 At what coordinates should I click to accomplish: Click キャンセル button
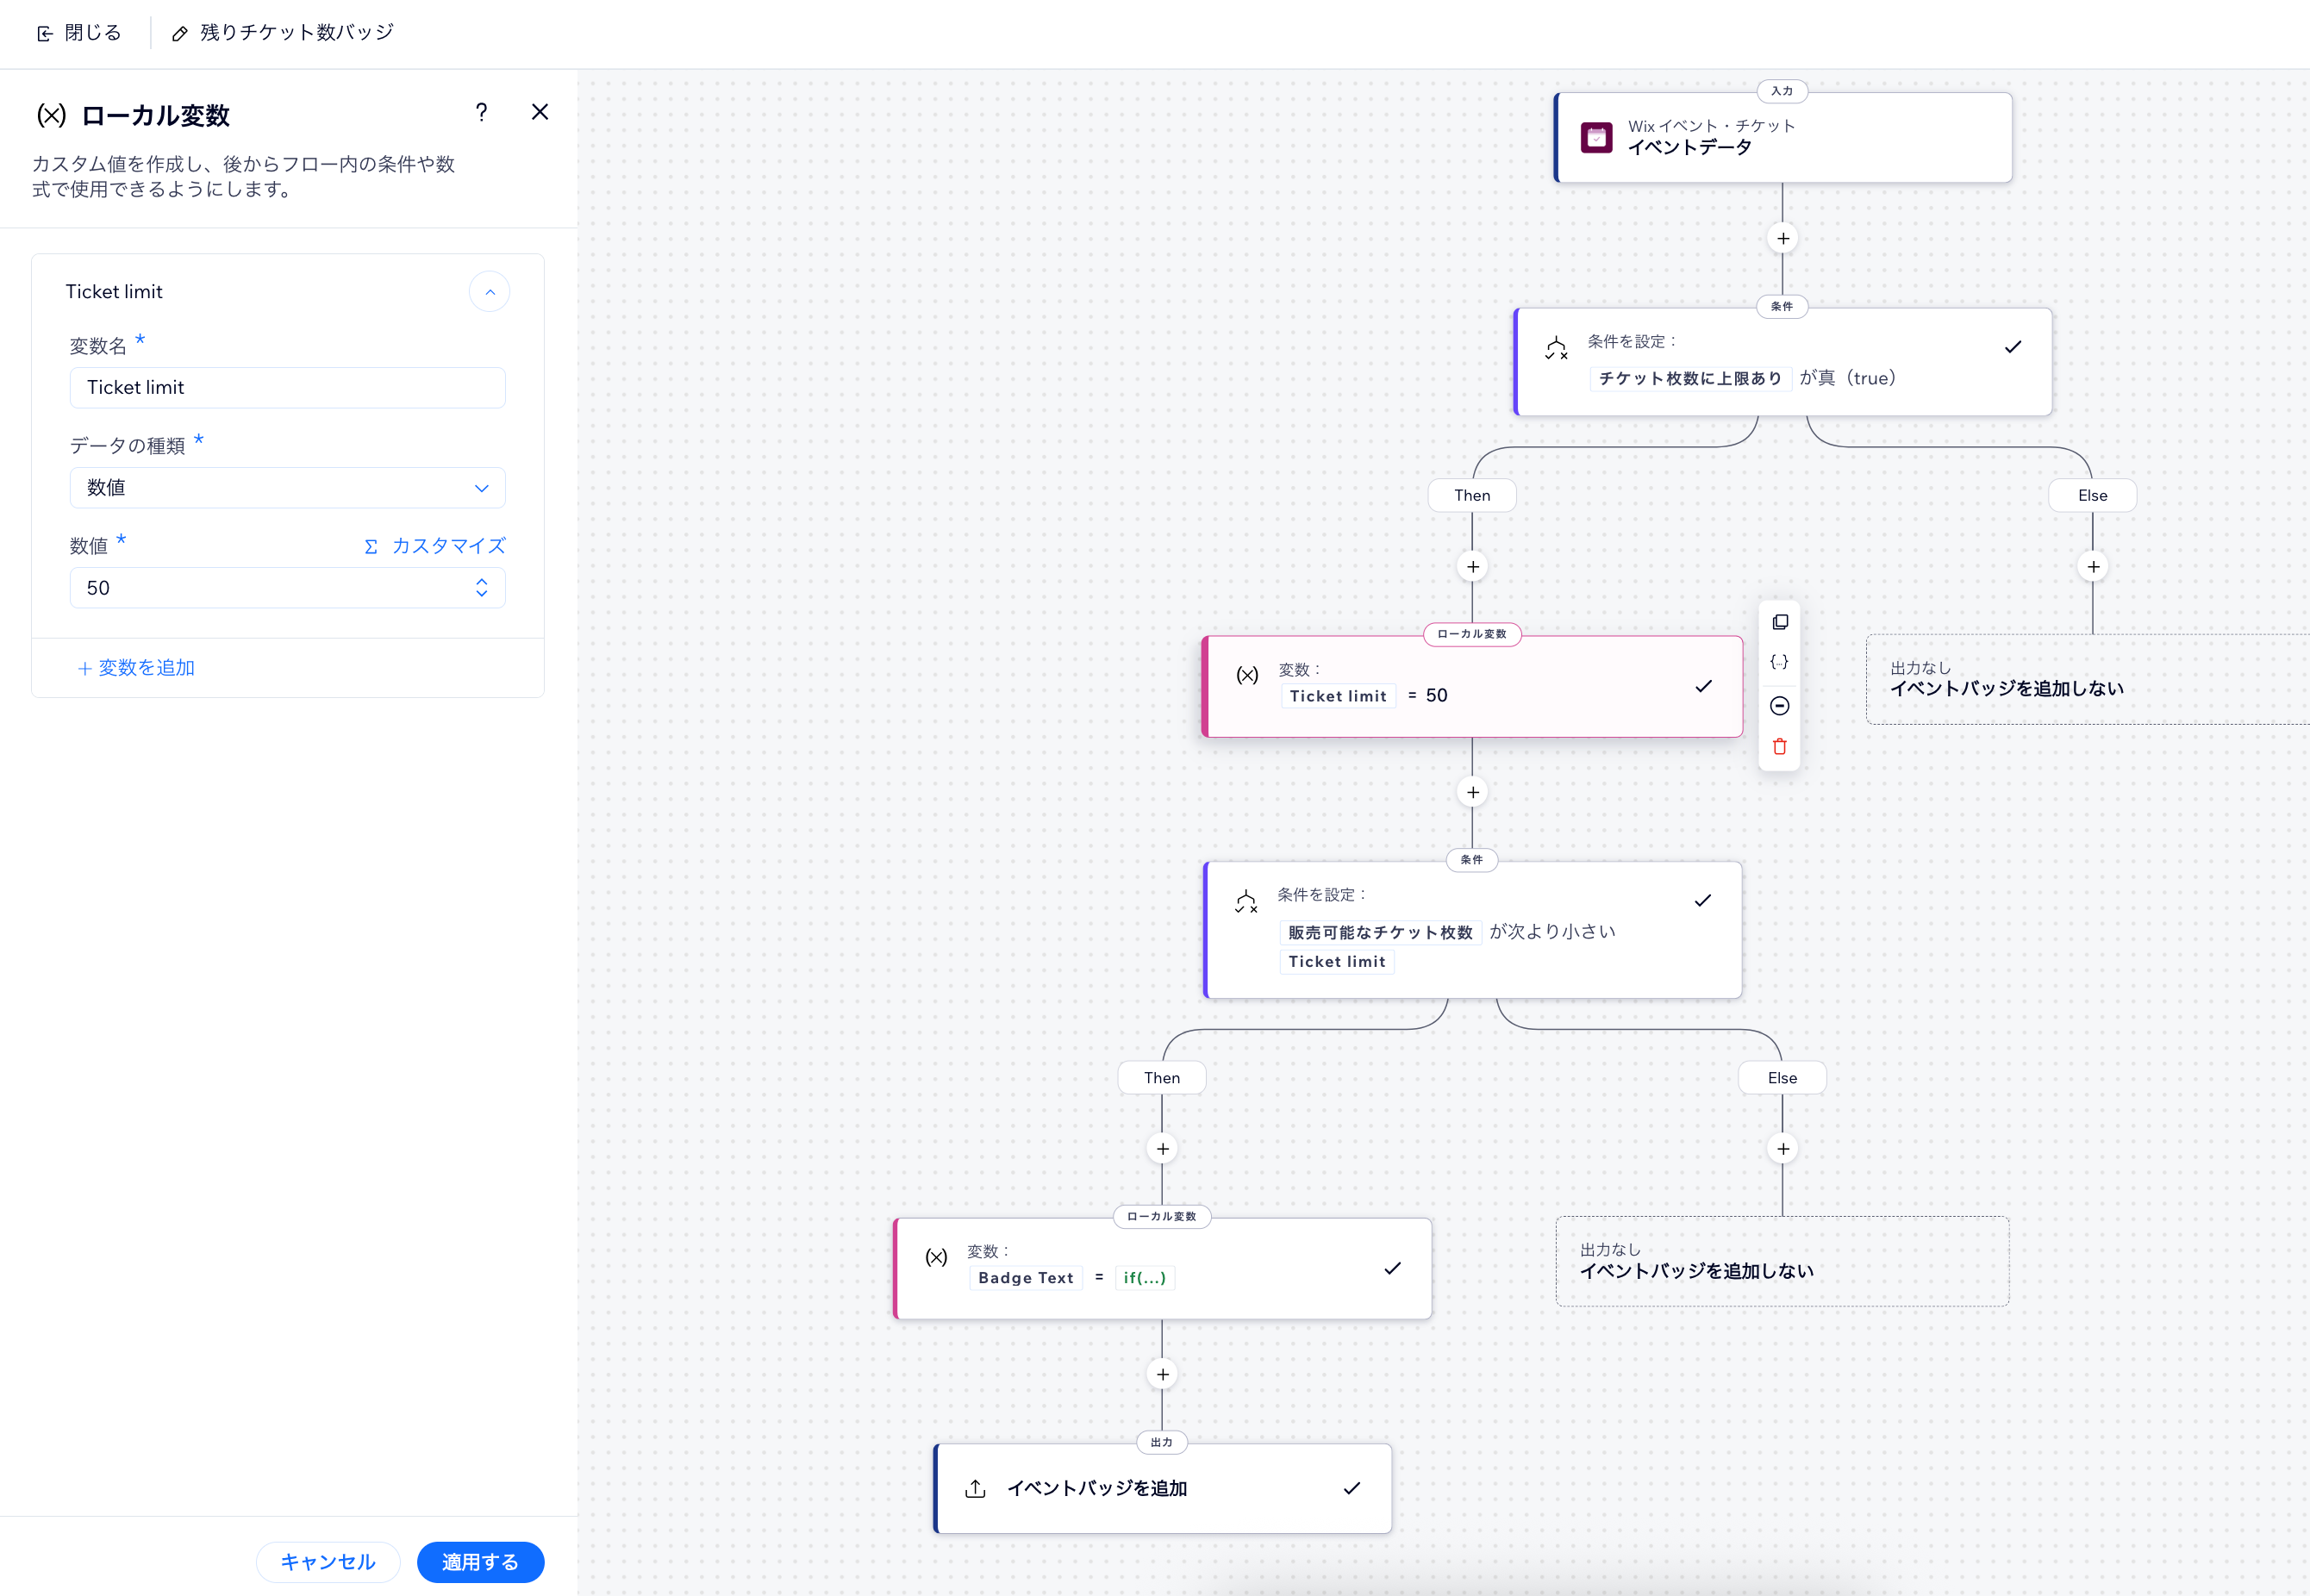click(x=328, y=1562)
